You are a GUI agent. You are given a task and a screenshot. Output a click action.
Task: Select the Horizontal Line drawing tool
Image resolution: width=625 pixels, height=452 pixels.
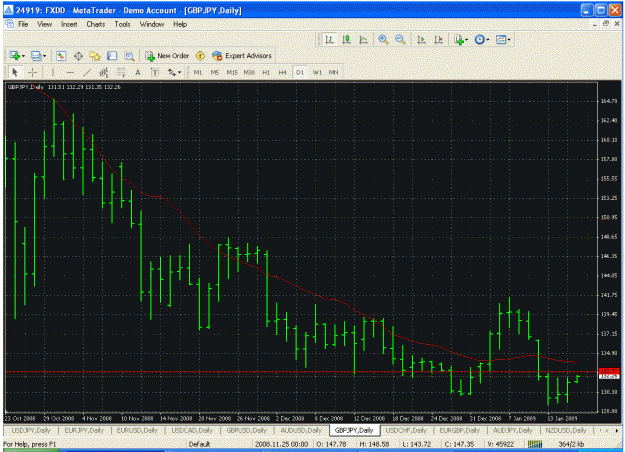[x=70, y=72]
